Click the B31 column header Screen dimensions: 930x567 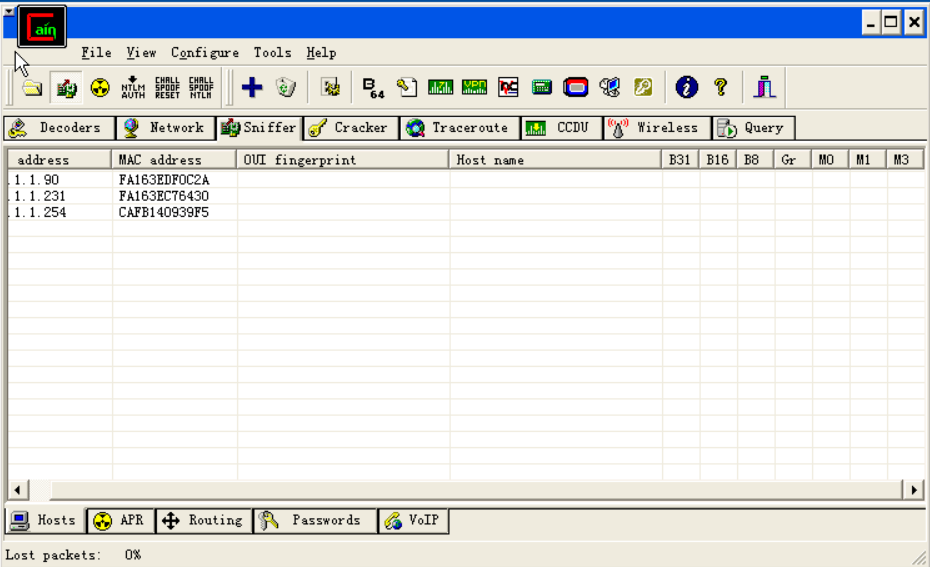point(680,160)
